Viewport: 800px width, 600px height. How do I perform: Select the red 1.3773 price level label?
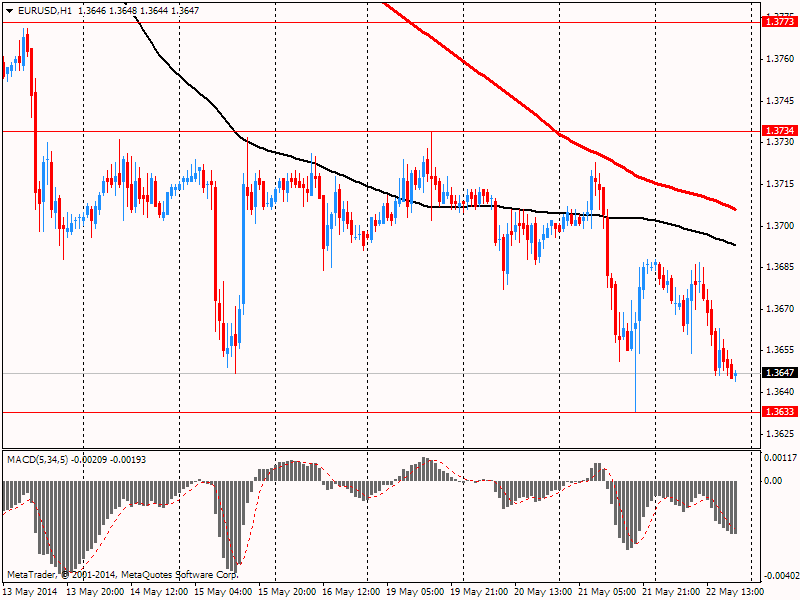coord(780,21)
